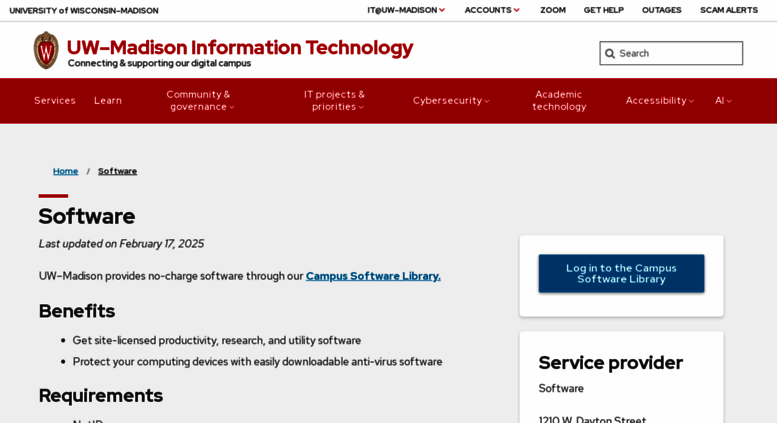Image resolution: width=777 pixels, height=423 pixels.
Task: Open the Services menu item
Action: 55,101
